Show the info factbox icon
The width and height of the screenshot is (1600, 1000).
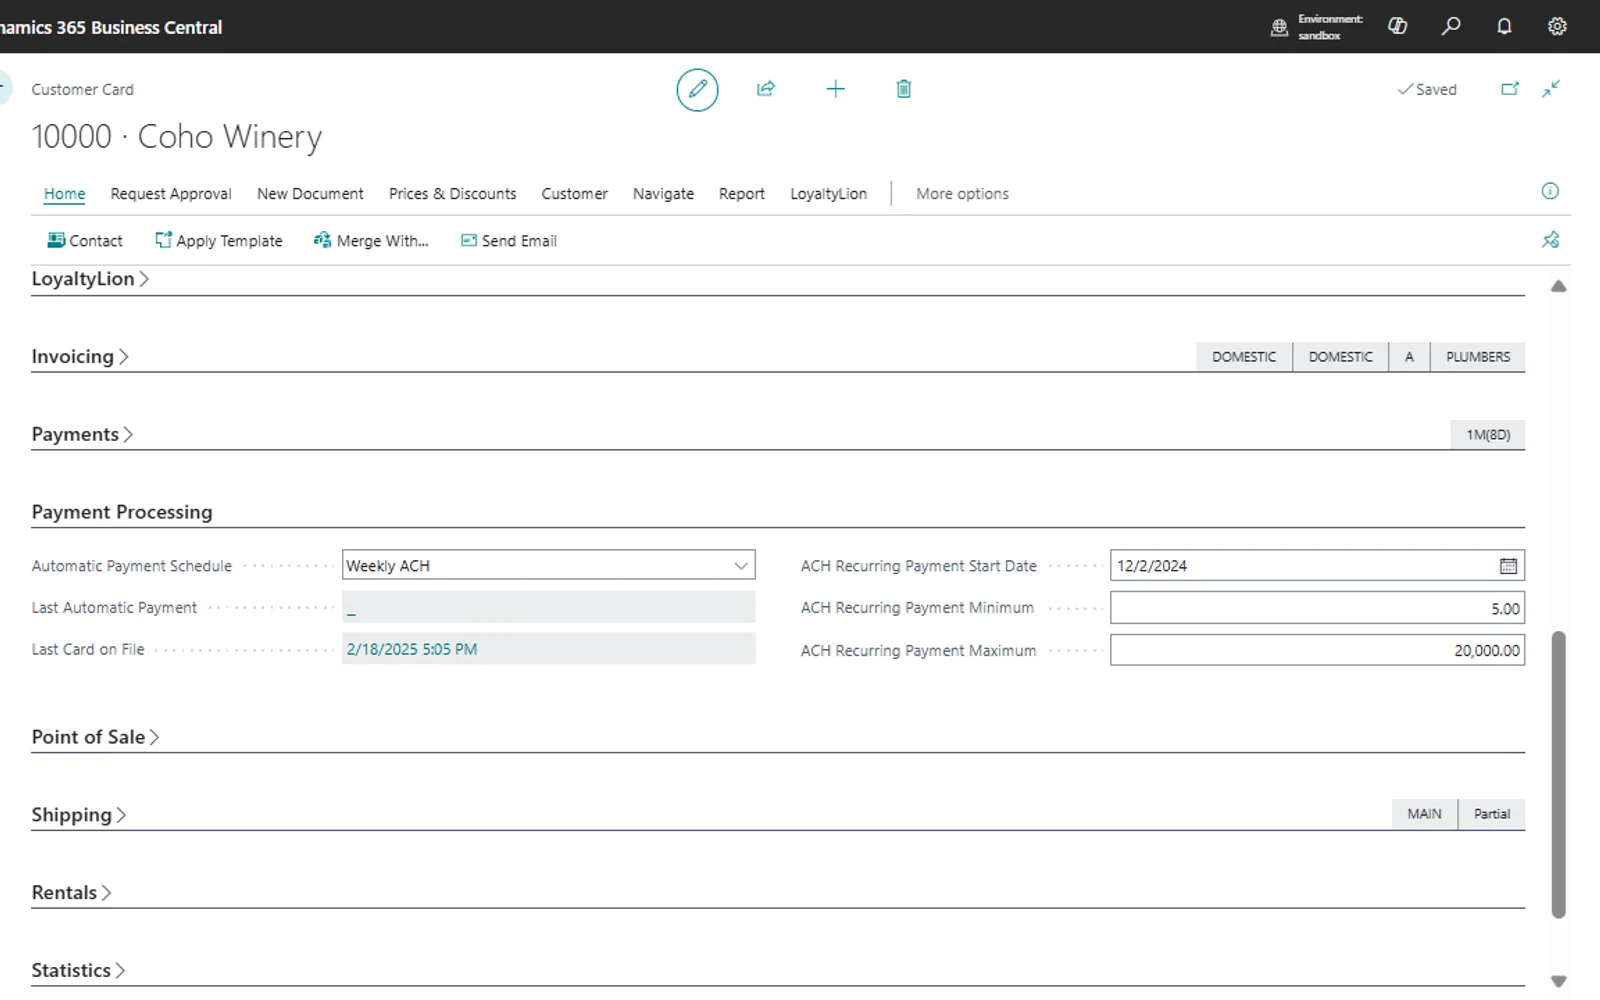coord(1550,191)
